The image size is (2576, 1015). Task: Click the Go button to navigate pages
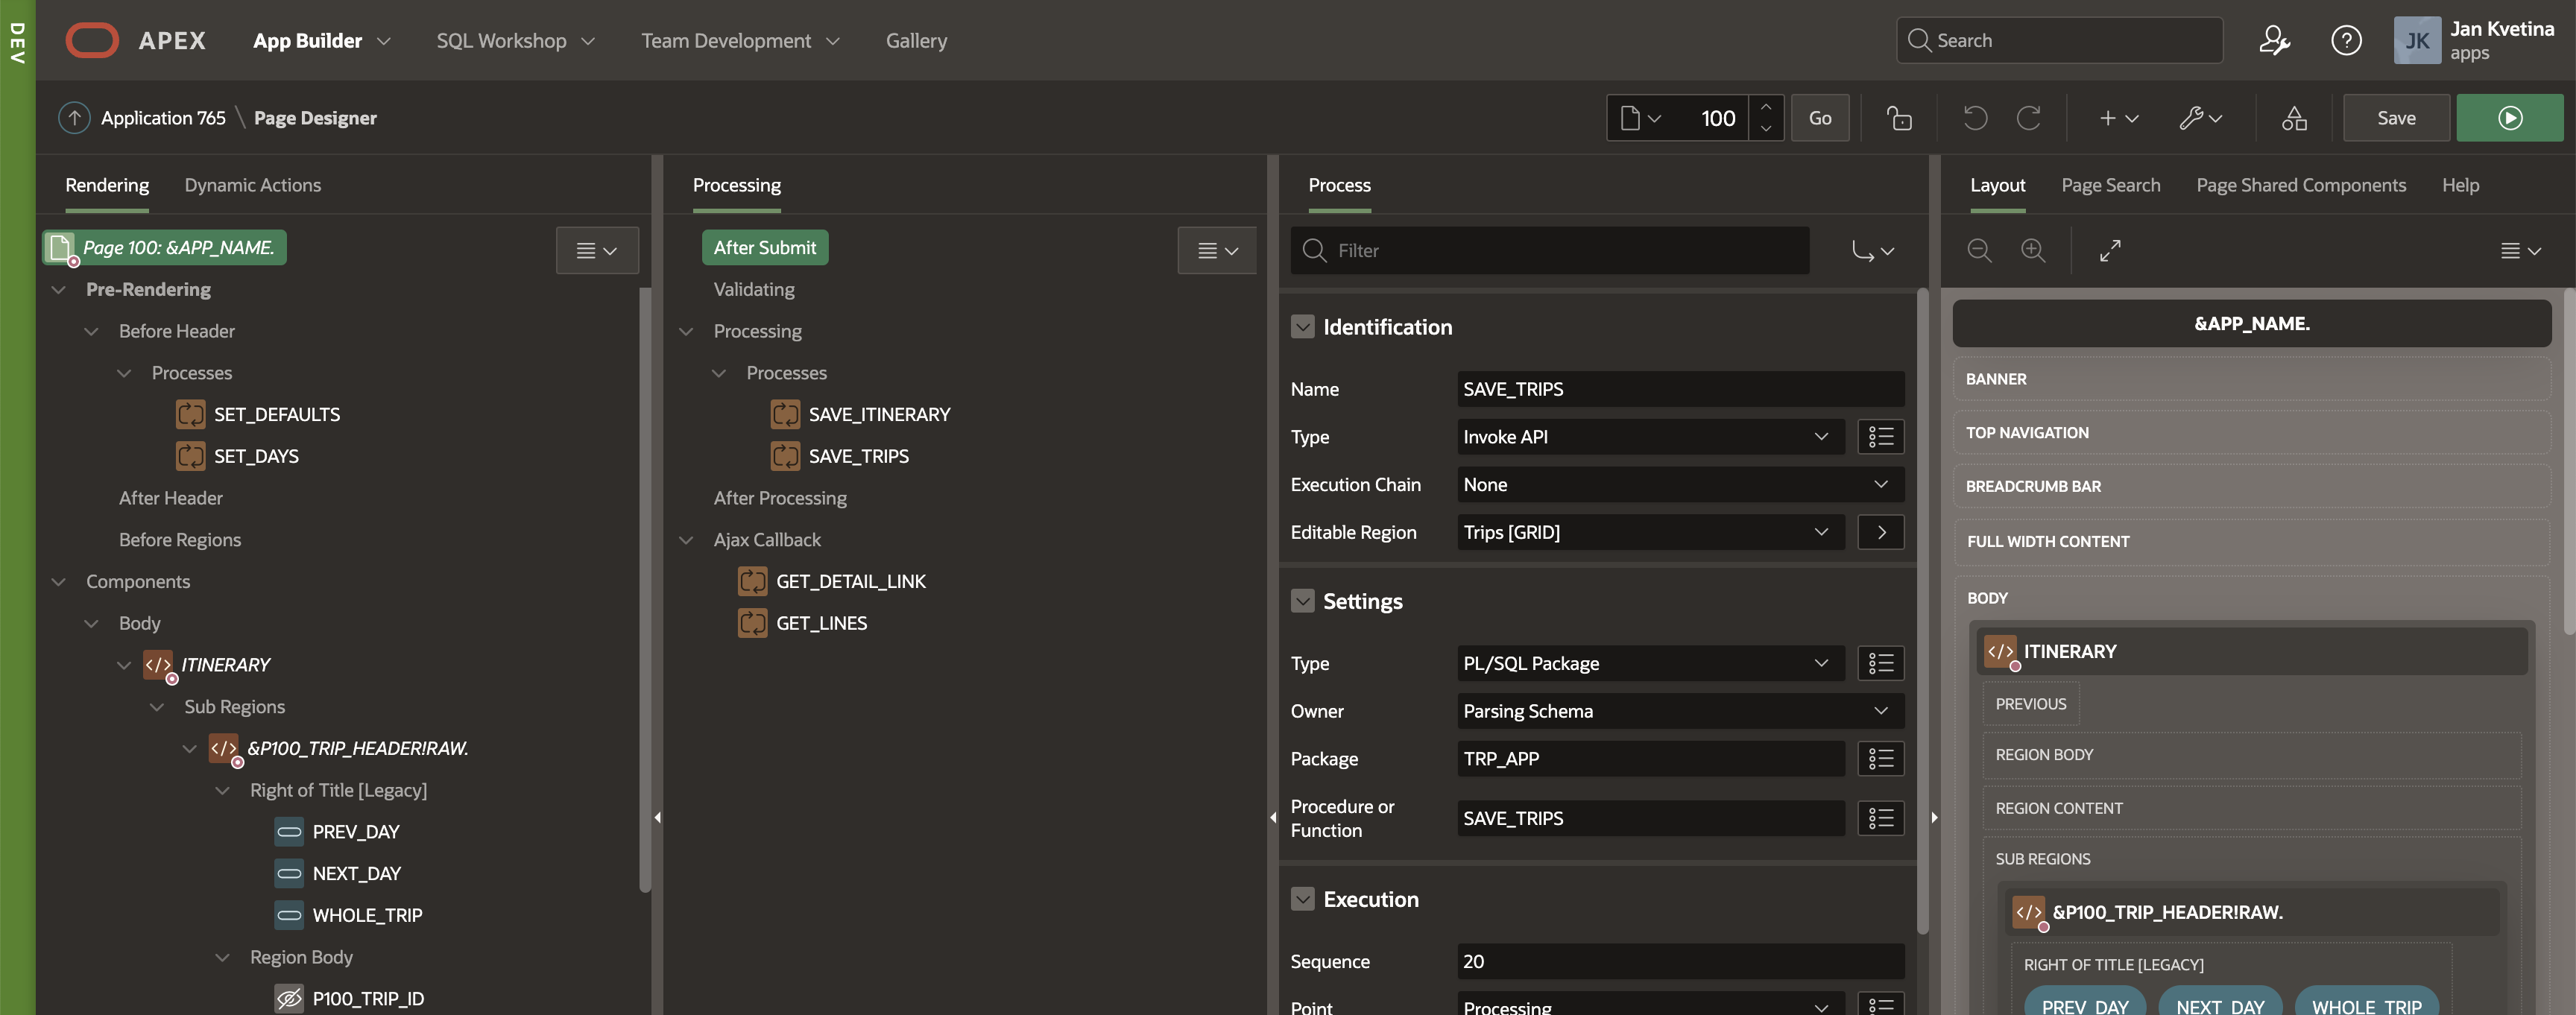(1820, 118)
